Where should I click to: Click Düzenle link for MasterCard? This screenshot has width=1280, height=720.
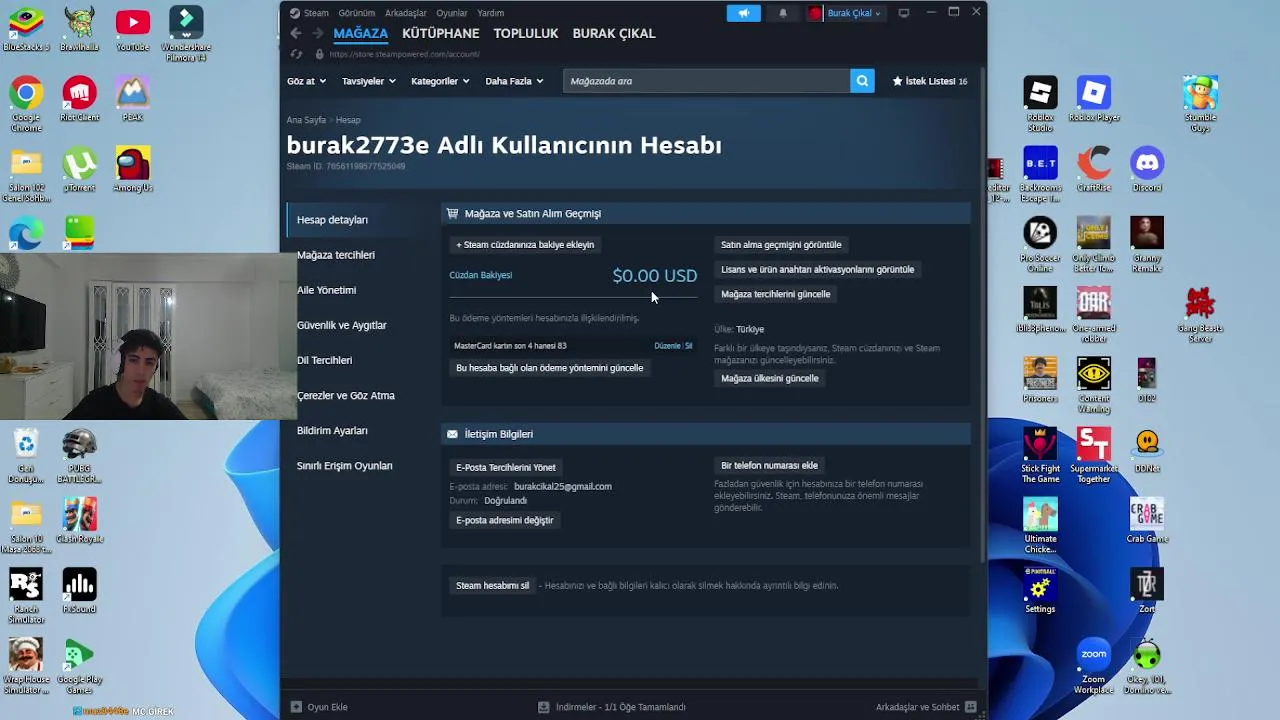(667, 346)
